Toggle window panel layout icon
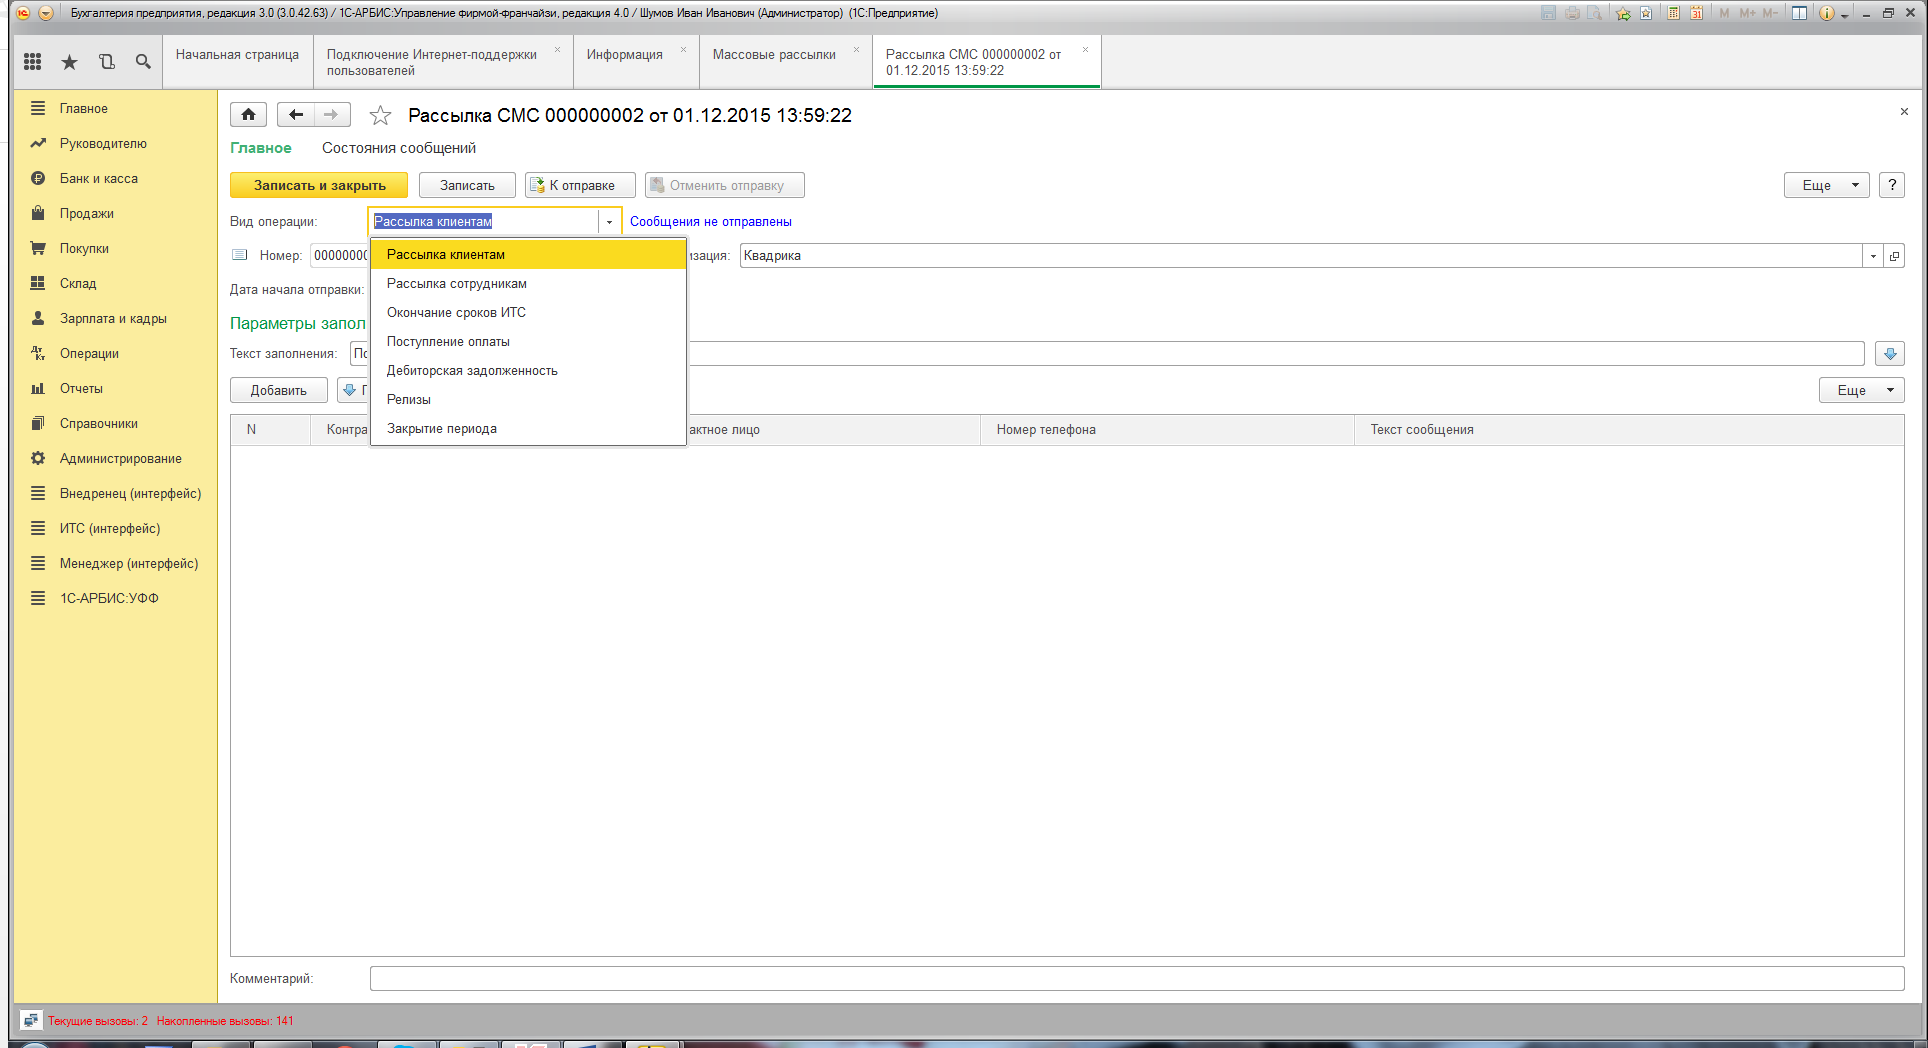 coord(1799,13)
